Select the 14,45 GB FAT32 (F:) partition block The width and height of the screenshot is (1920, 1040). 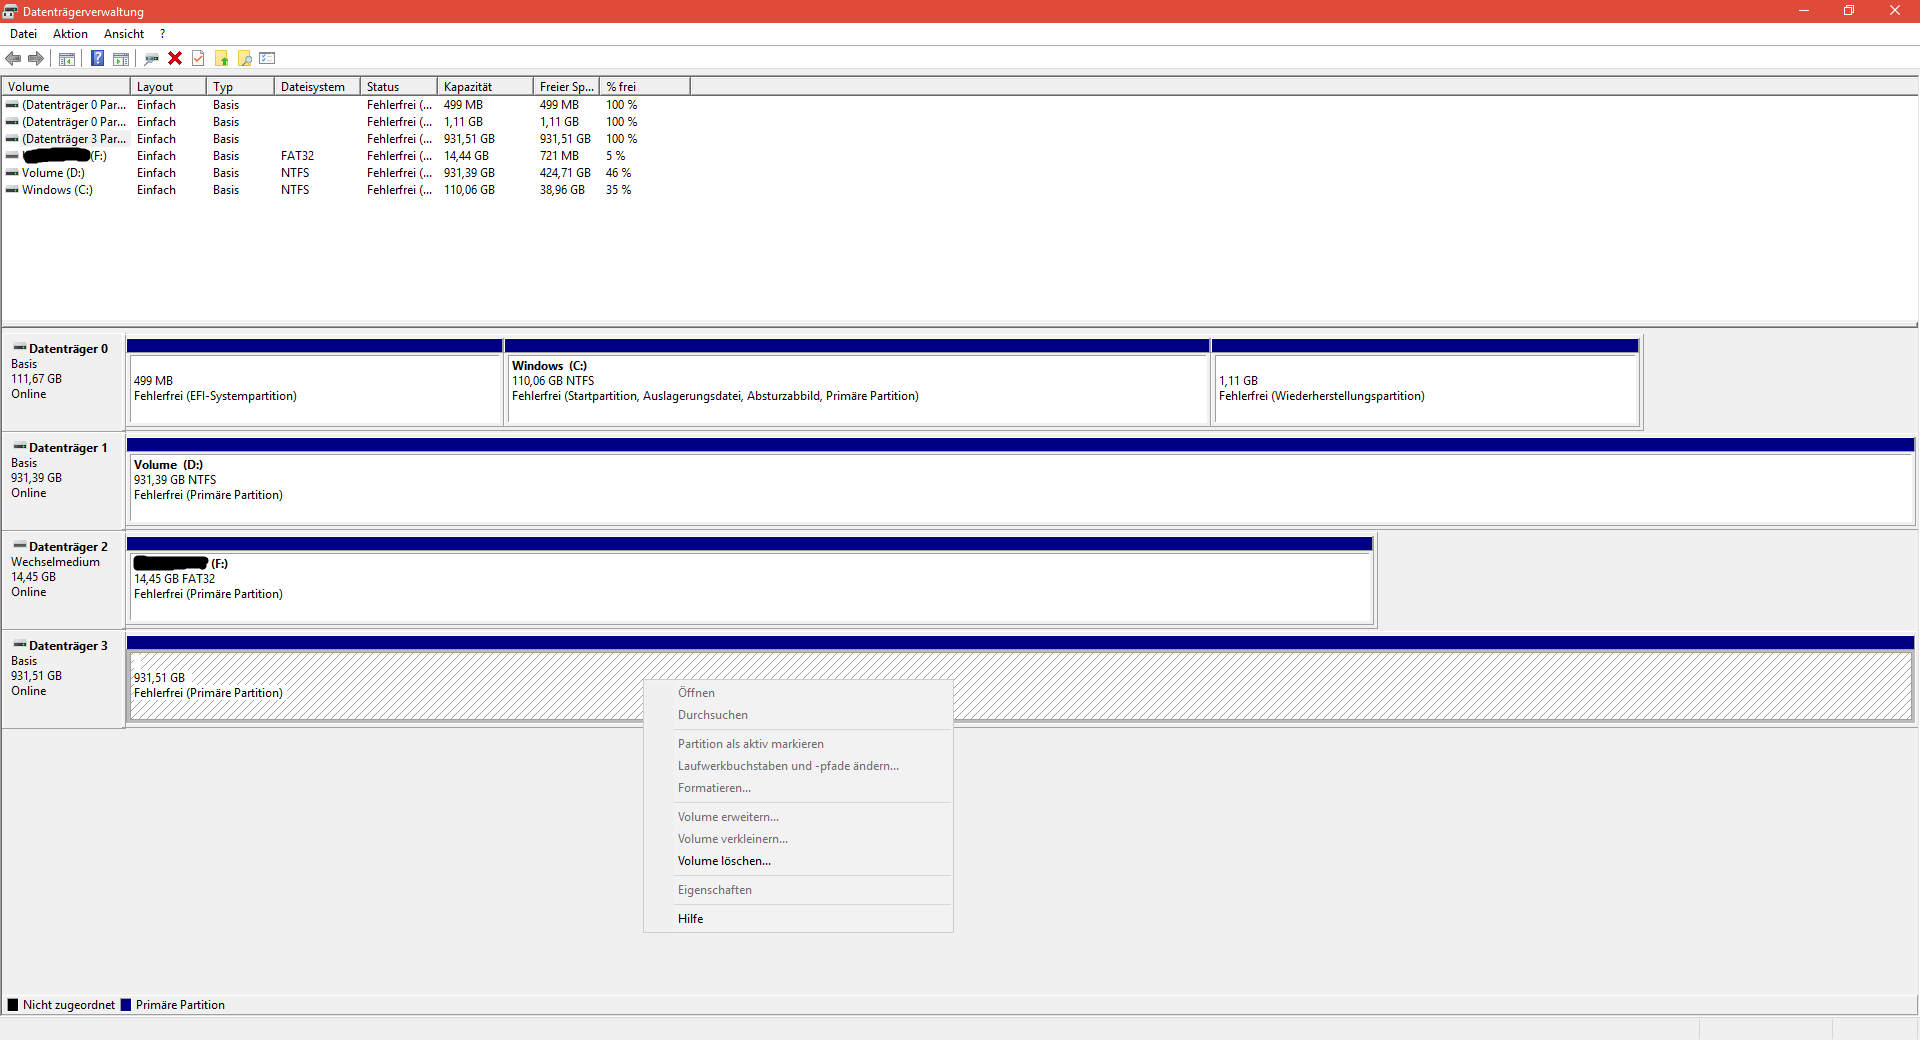tap(750, 580)
